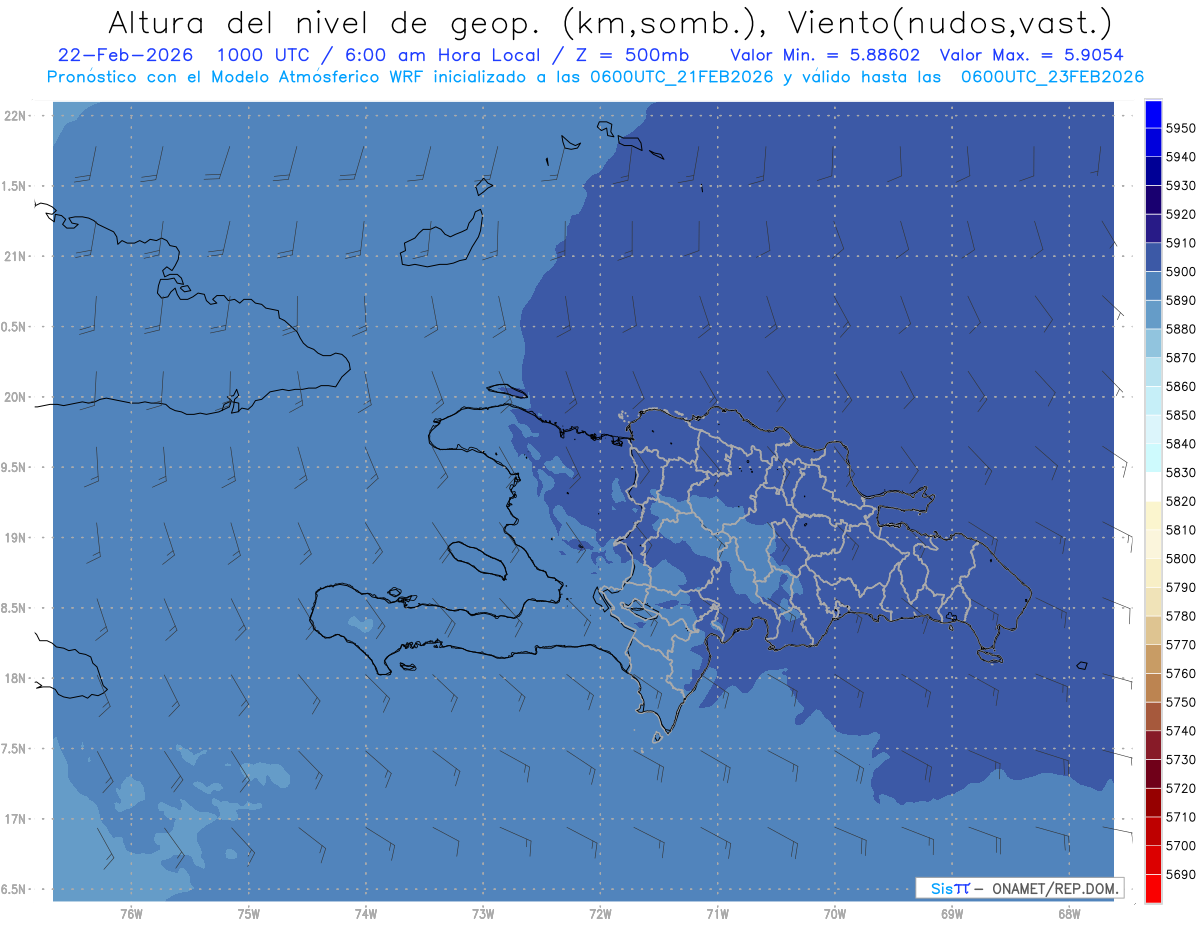
Task: Click the '5760' colorbar label
Action: coord(1180,673)
